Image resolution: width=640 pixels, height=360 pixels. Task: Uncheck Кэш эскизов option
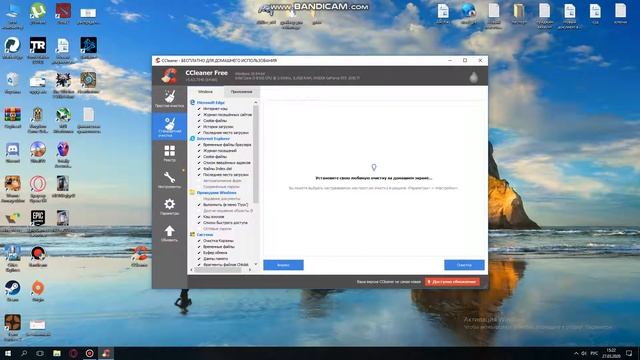pos(199,217)
